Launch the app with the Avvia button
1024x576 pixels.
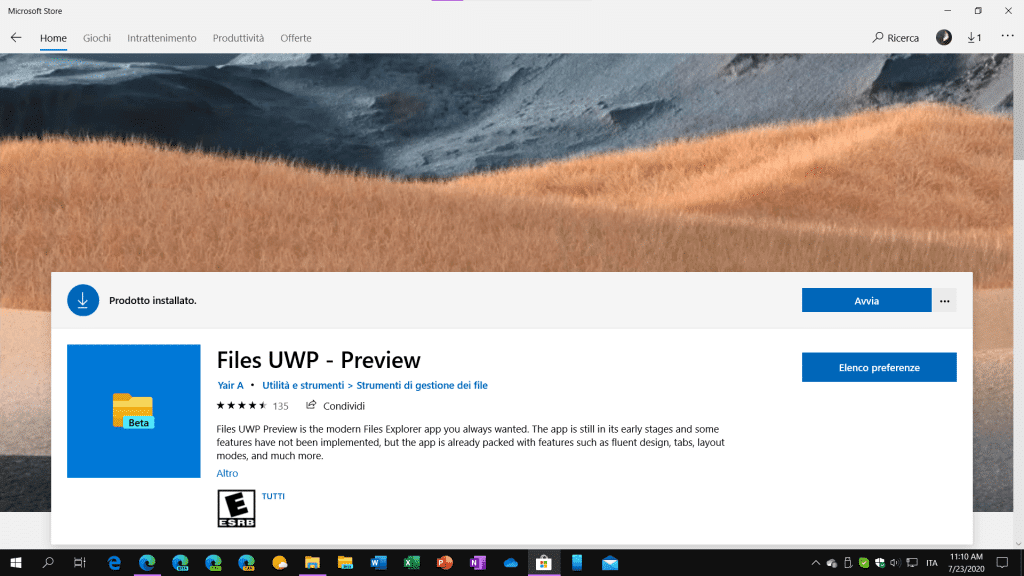(x=866, y=300)
